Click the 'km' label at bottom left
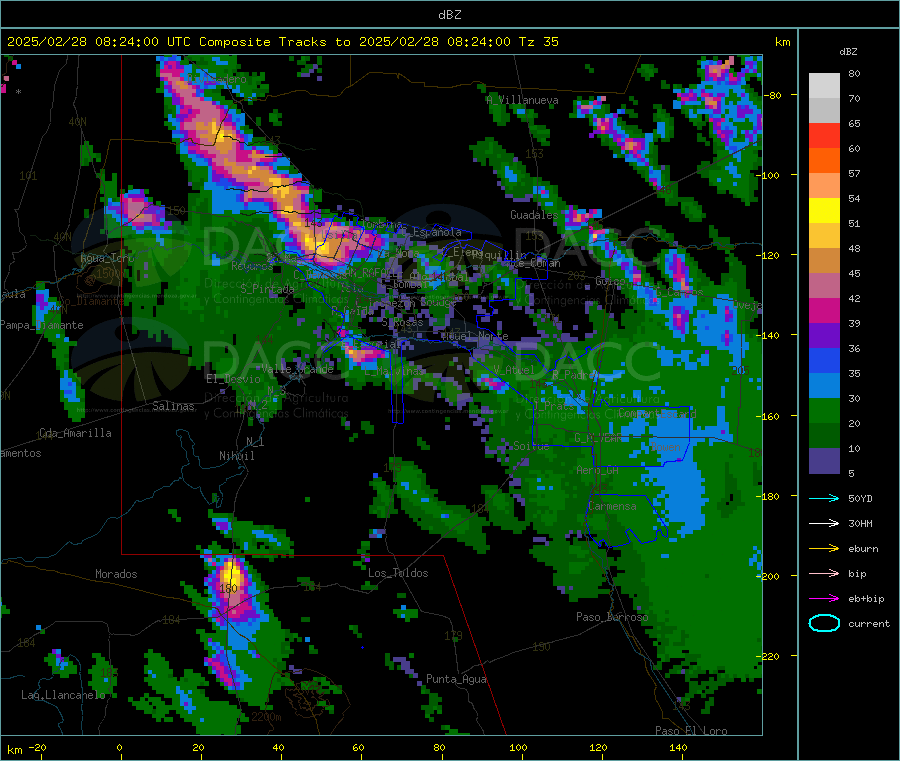This screenshot has height=761, width=900. tap(14, 750)
